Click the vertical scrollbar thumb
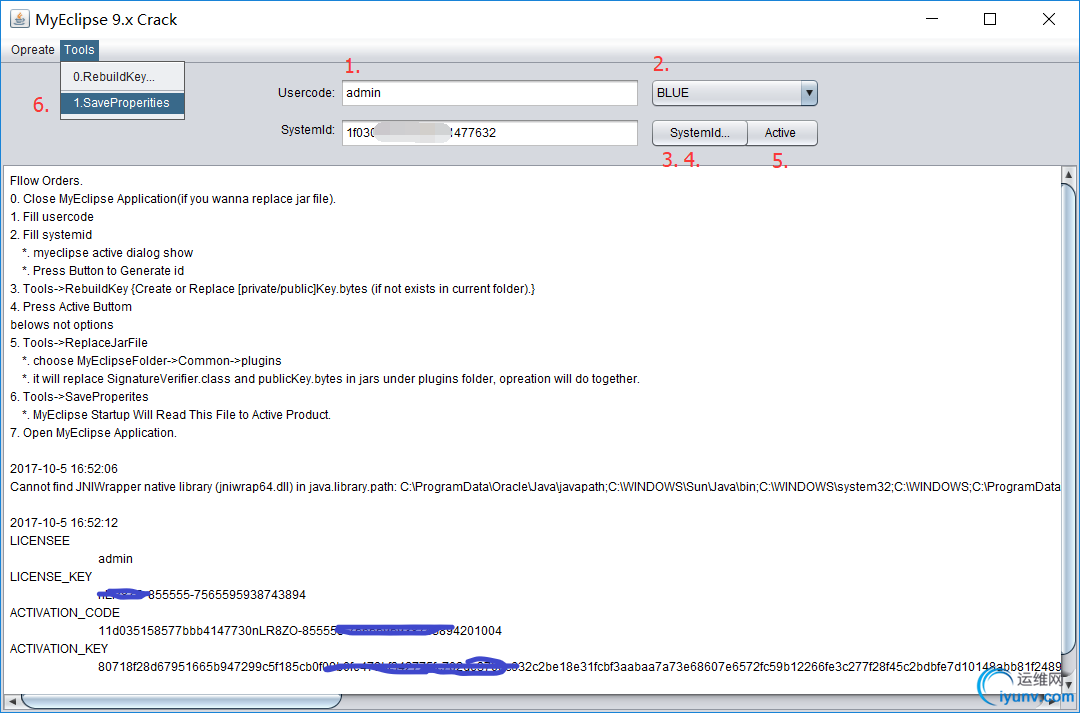 pyautogui.click(x=1069, y=419)
